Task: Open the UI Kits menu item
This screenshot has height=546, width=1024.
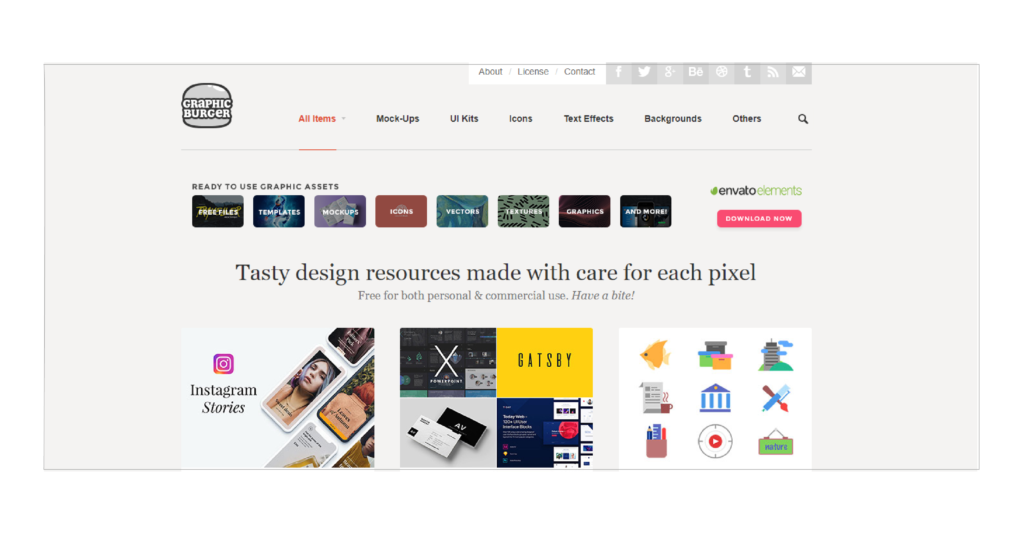Action: (464, 119)
